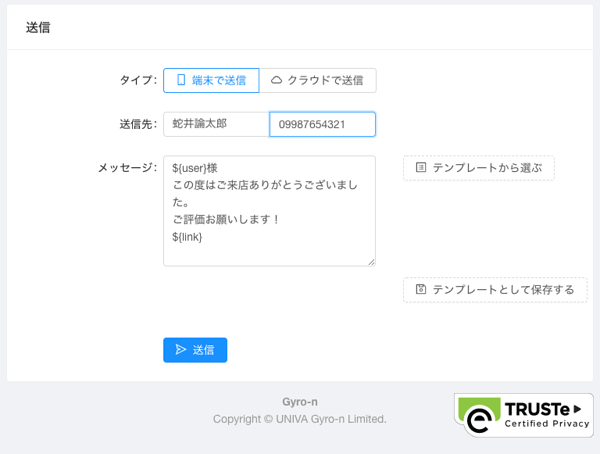The image size is (600, 454).
Task: Select the 端末で送信 send type
Action: [x=211, y=80]
